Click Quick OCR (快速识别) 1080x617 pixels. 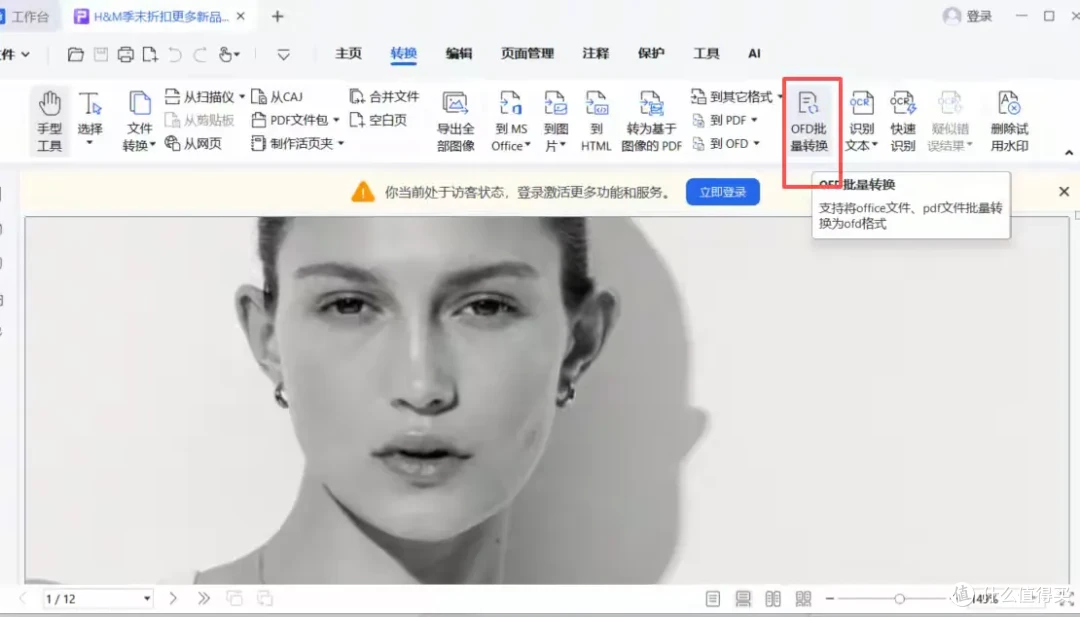click(902, 121)
